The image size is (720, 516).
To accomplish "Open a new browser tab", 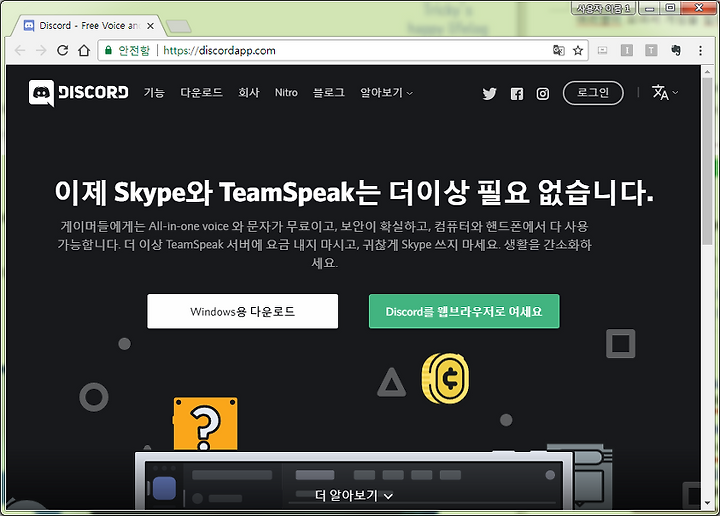I will pyautogui.click(x=179, y=27).
